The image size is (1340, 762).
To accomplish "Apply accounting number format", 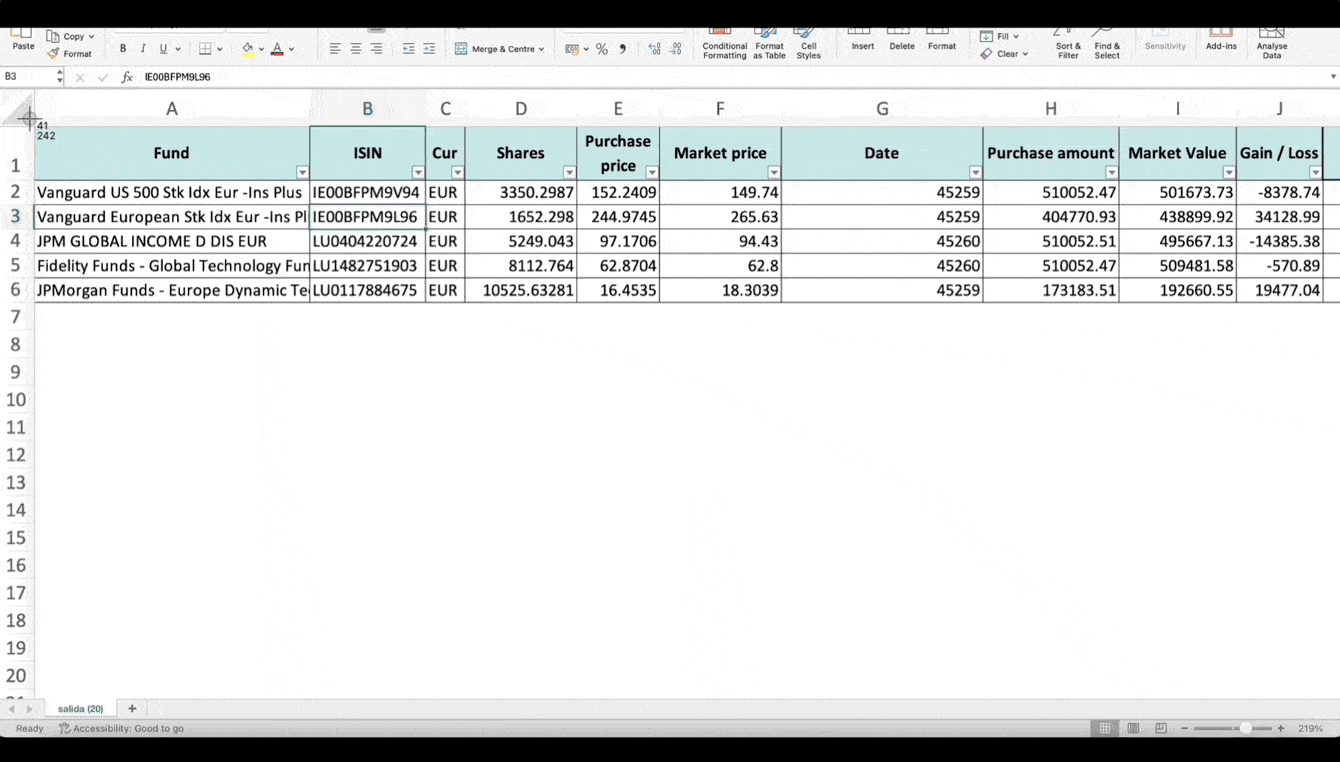I will [571, 48].
